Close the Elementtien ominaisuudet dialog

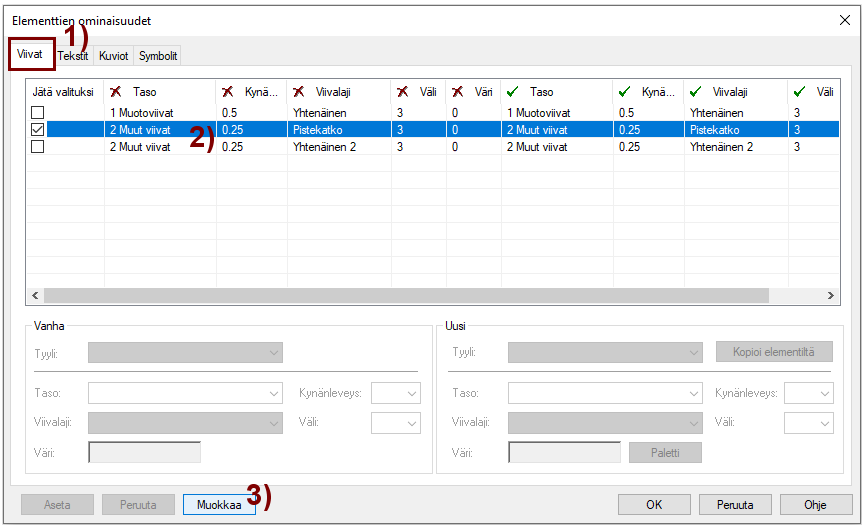point(843,20)
